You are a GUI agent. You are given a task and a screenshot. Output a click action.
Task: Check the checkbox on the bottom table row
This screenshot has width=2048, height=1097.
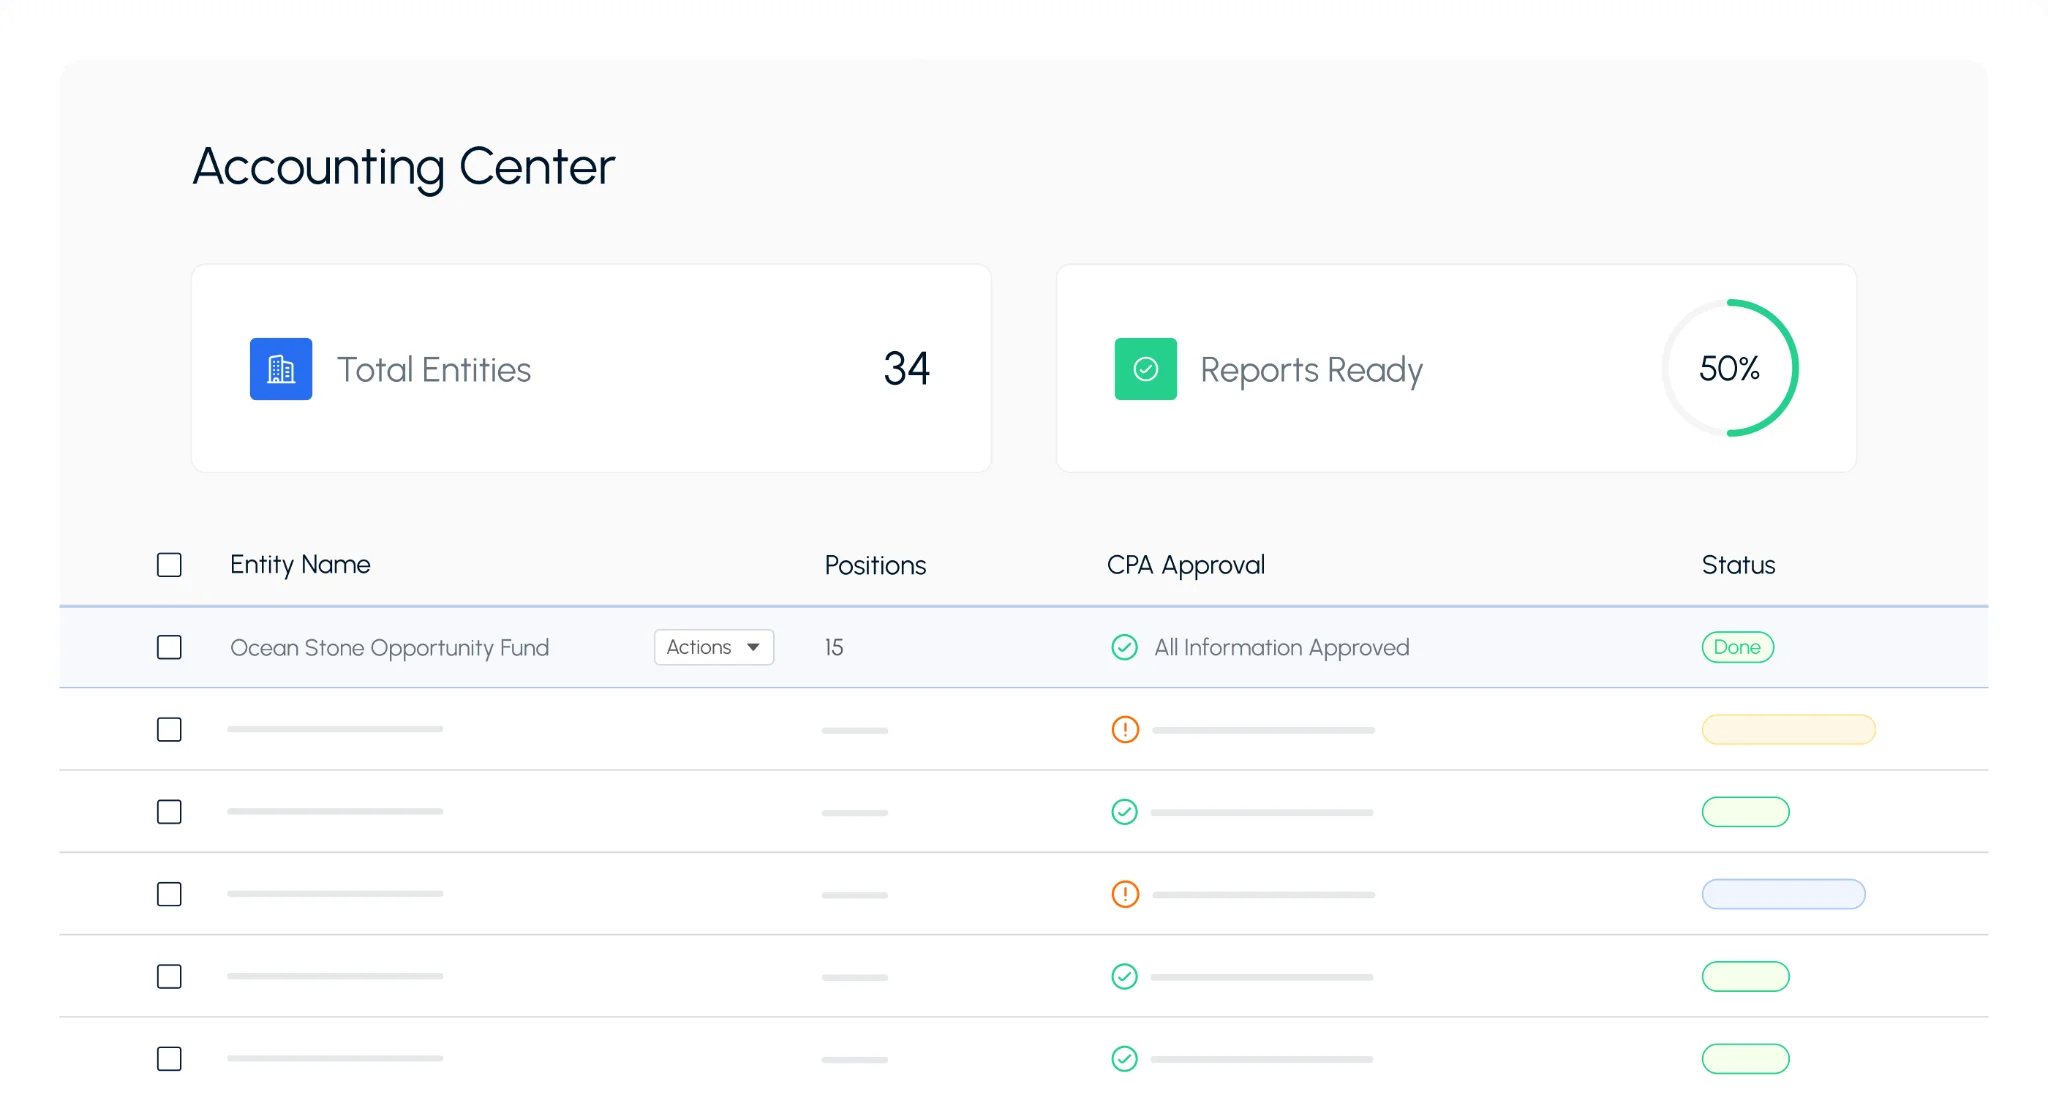coord(169,1059)
